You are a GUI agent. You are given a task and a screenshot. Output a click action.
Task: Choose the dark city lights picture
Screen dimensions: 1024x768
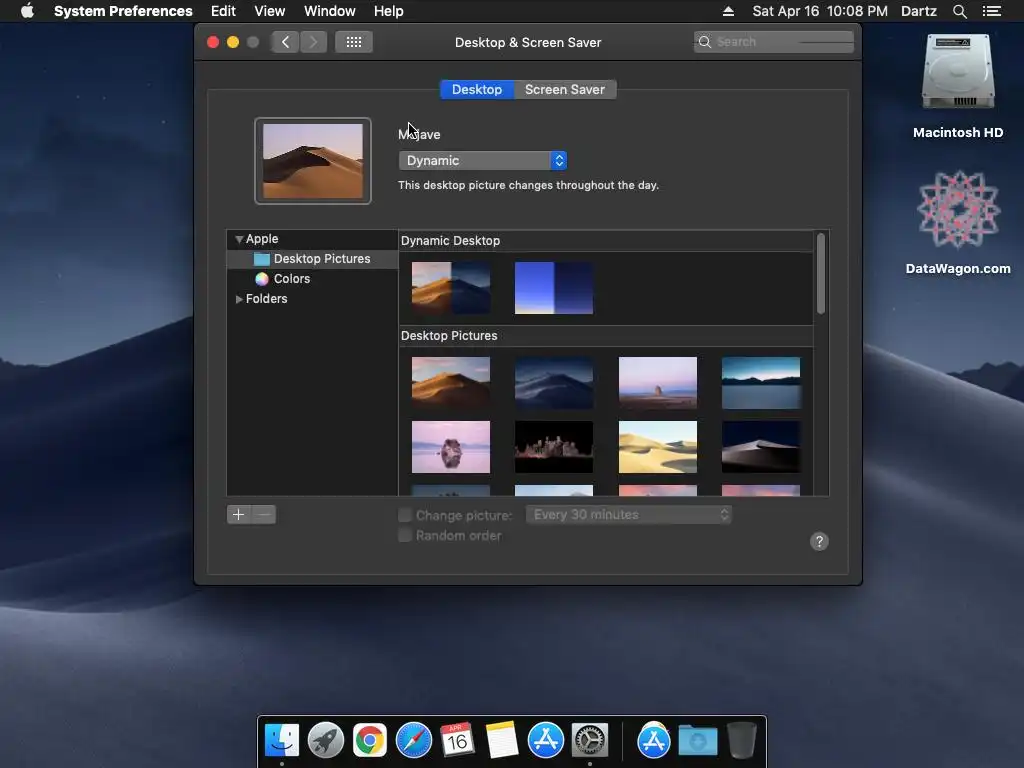[x=554, y=447]
